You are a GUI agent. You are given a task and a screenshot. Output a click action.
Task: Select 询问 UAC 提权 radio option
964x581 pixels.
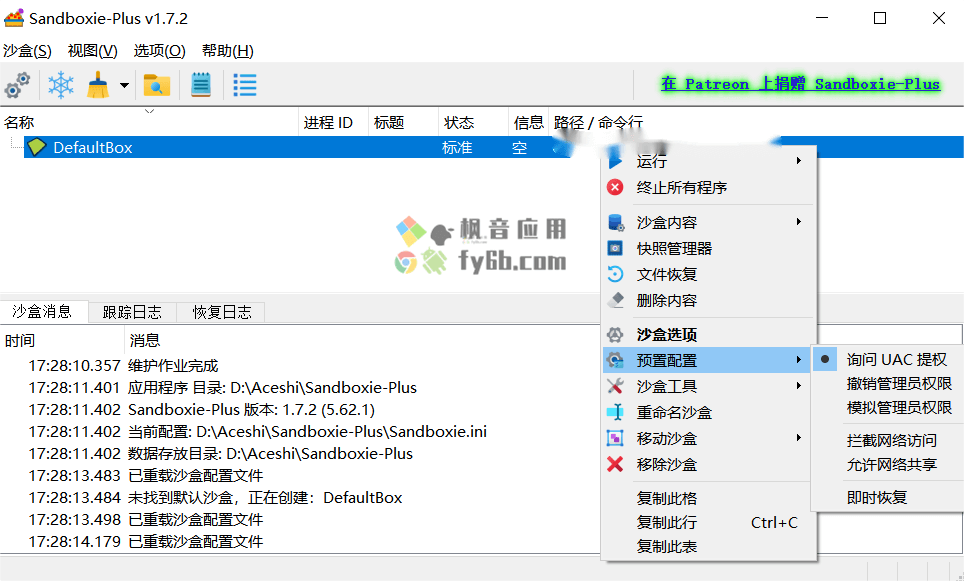(889, 360)
